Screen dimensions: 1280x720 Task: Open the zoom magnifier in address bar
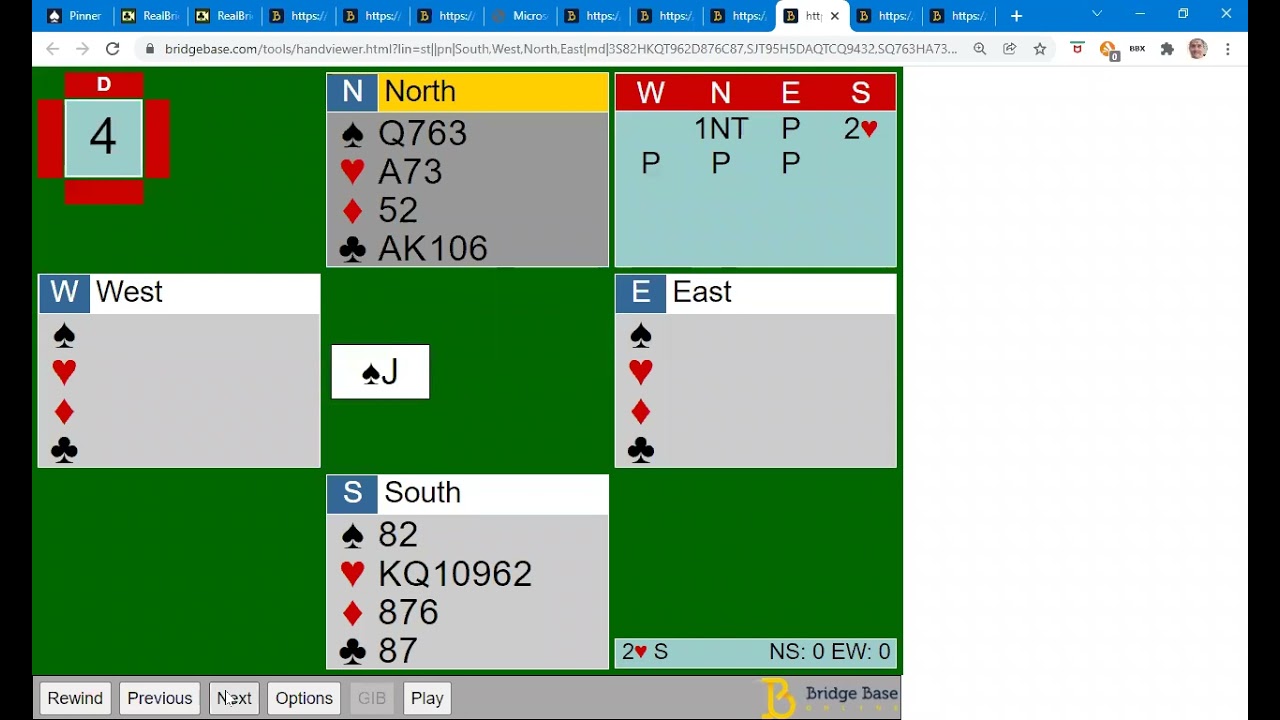(x=980, y=49)
